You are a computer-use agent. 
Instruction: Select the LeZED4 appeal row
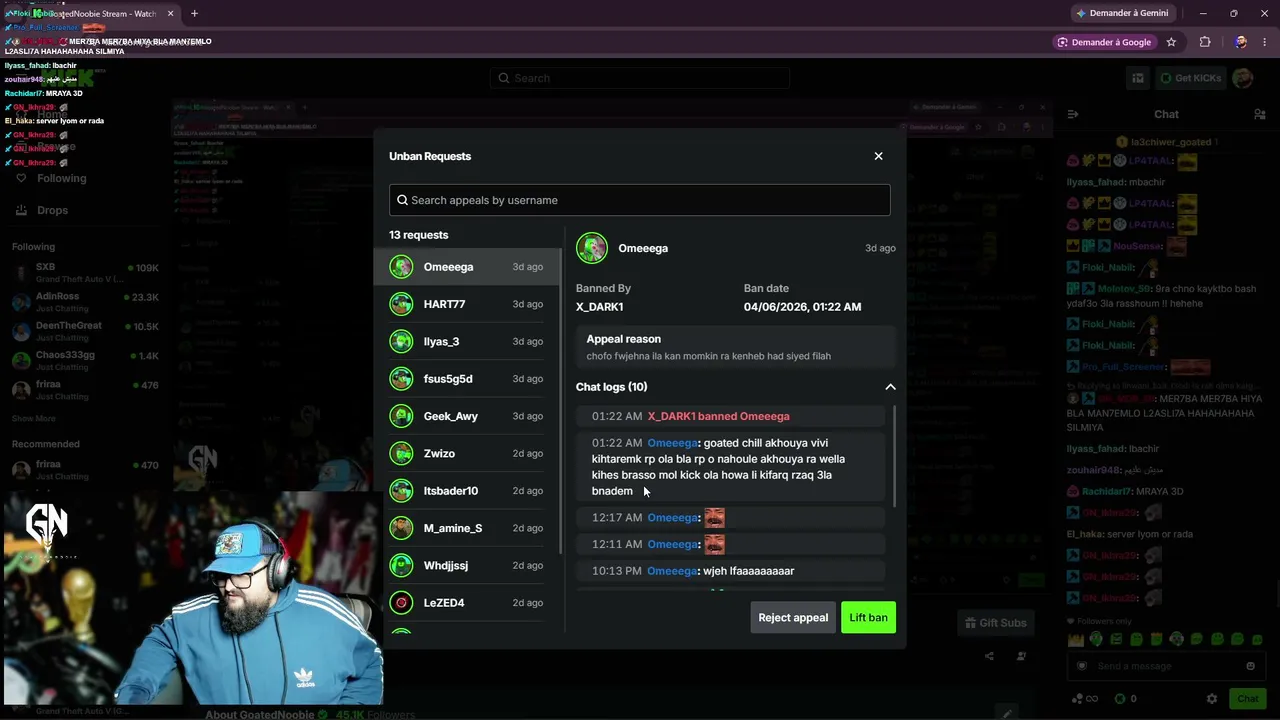click(467, 603)
